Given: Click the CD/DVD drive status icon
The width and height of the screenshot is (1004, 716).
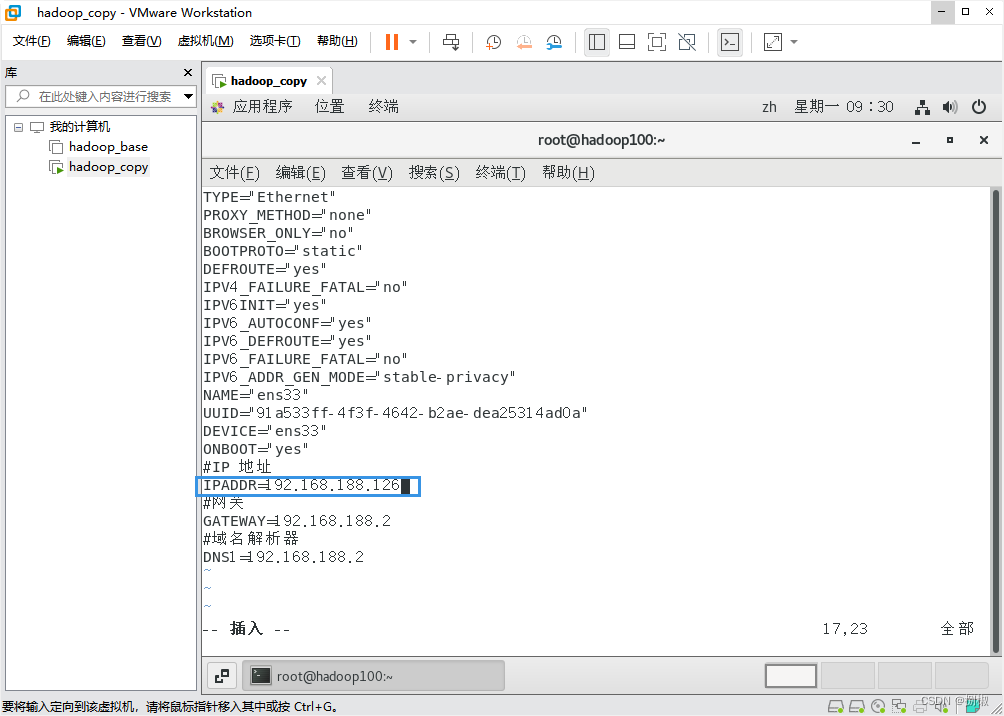Looking at the screenshot, I should 877,704.
